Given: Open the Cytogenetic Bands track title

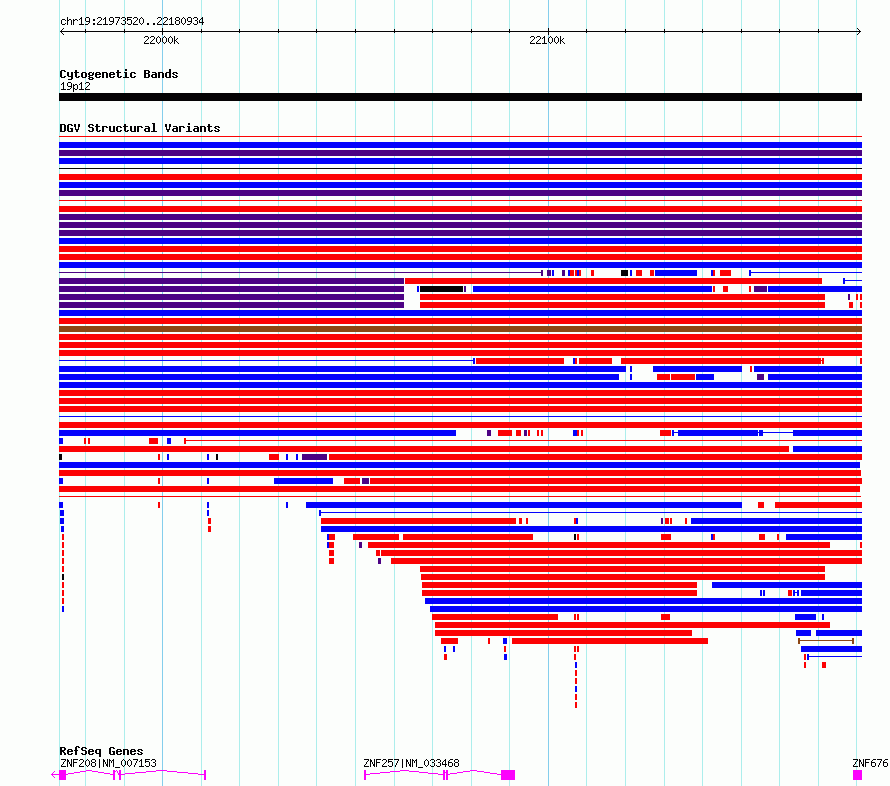Looking at the screenshot, I should click(x=119, y=74).
